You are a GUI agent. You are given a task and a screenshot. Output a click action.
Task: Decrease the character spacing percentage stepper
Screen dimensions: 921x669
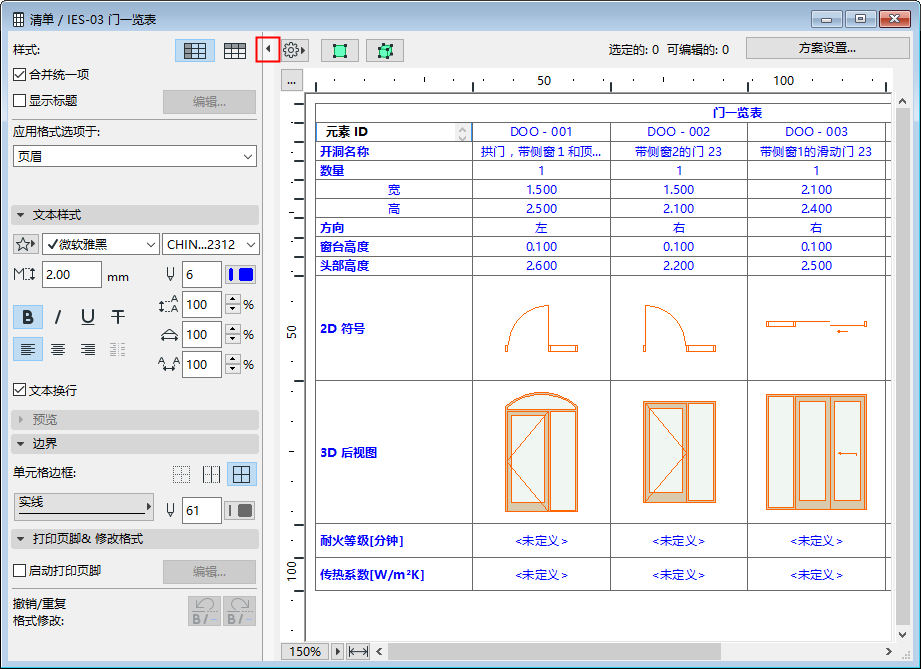(x=233, y=369)
